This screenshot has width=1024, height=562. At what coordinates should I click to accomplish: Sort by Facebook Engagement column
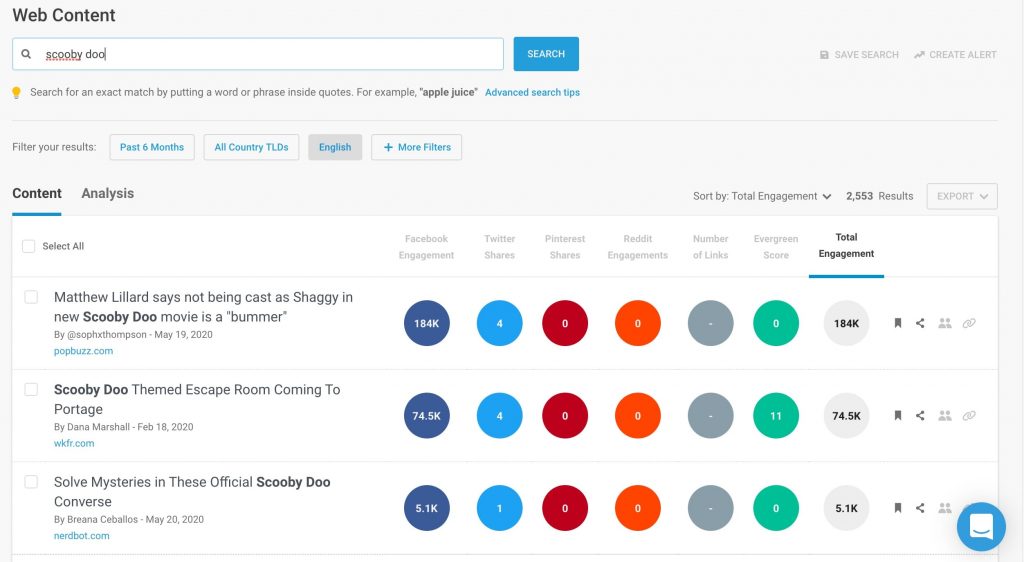point(426,247)
